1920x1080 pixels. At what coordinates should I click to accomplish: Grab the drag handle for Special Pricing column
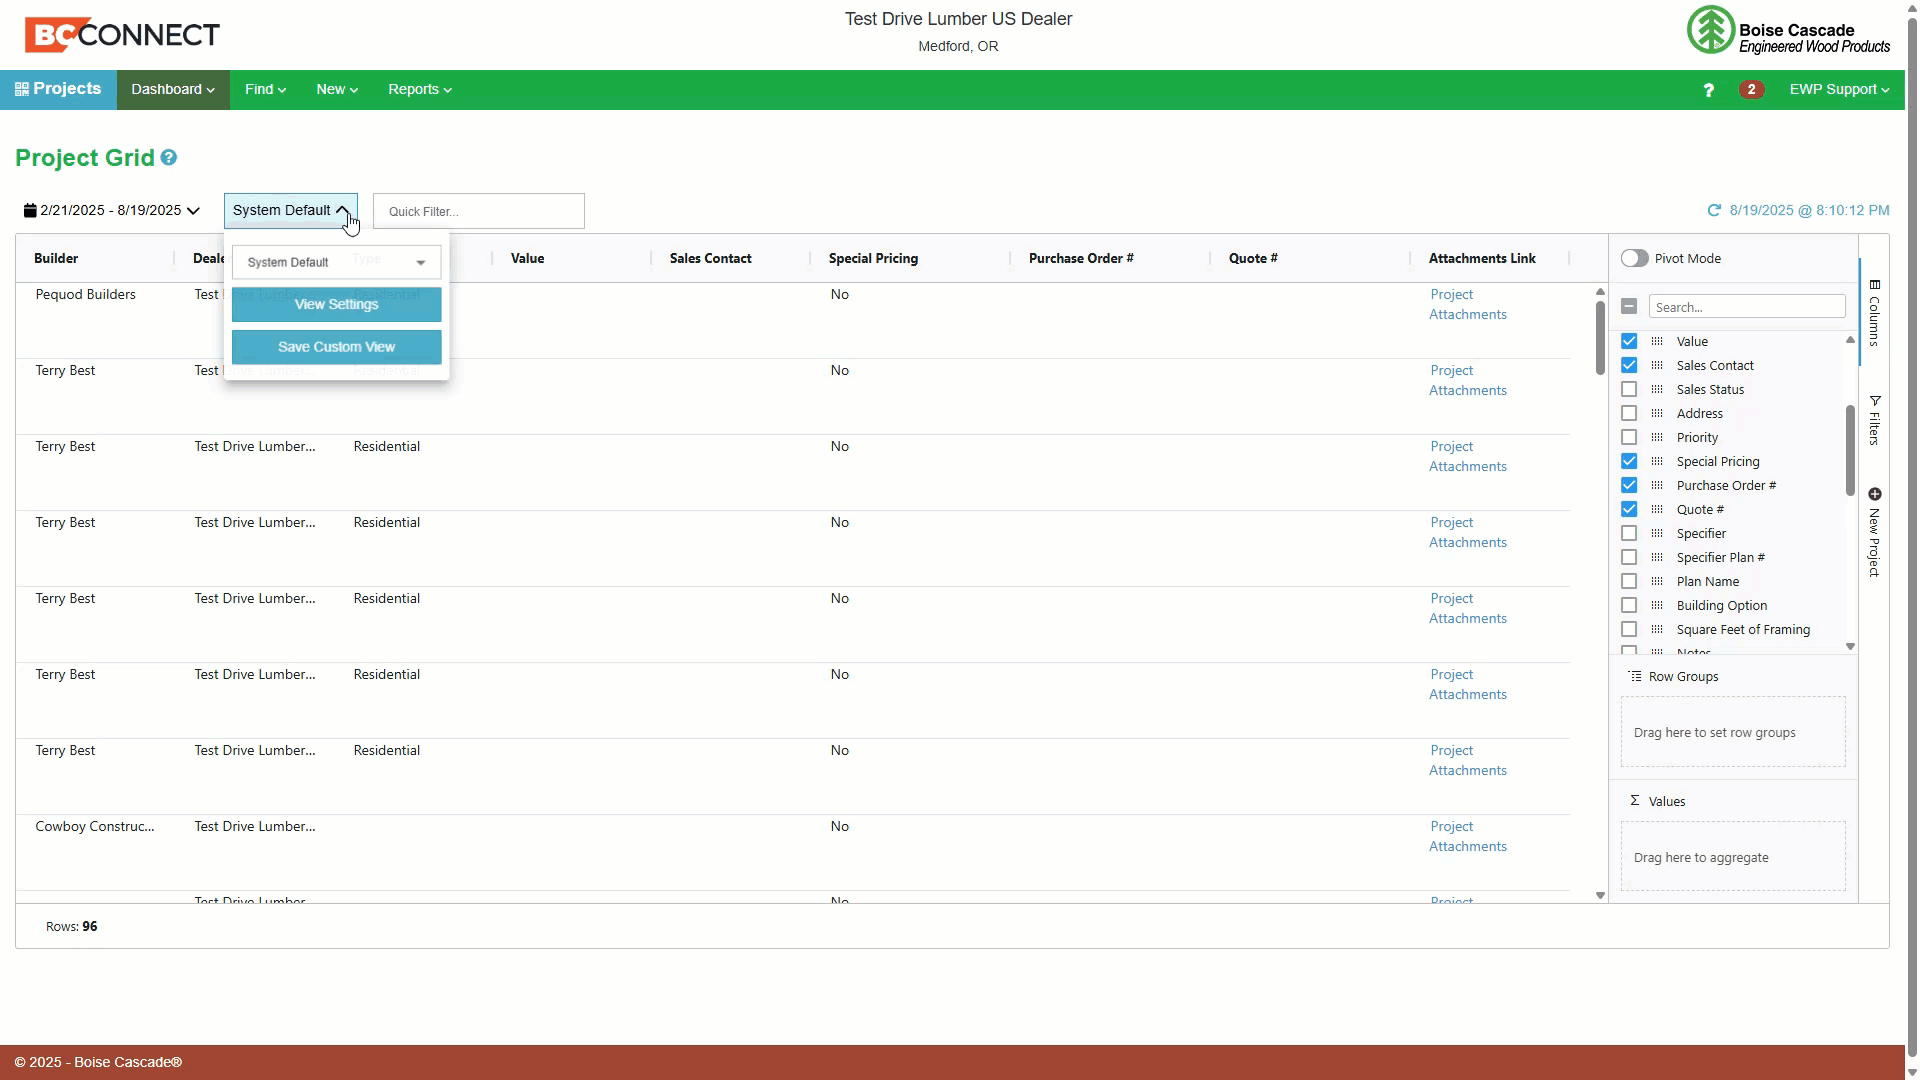coord(1657,461)
